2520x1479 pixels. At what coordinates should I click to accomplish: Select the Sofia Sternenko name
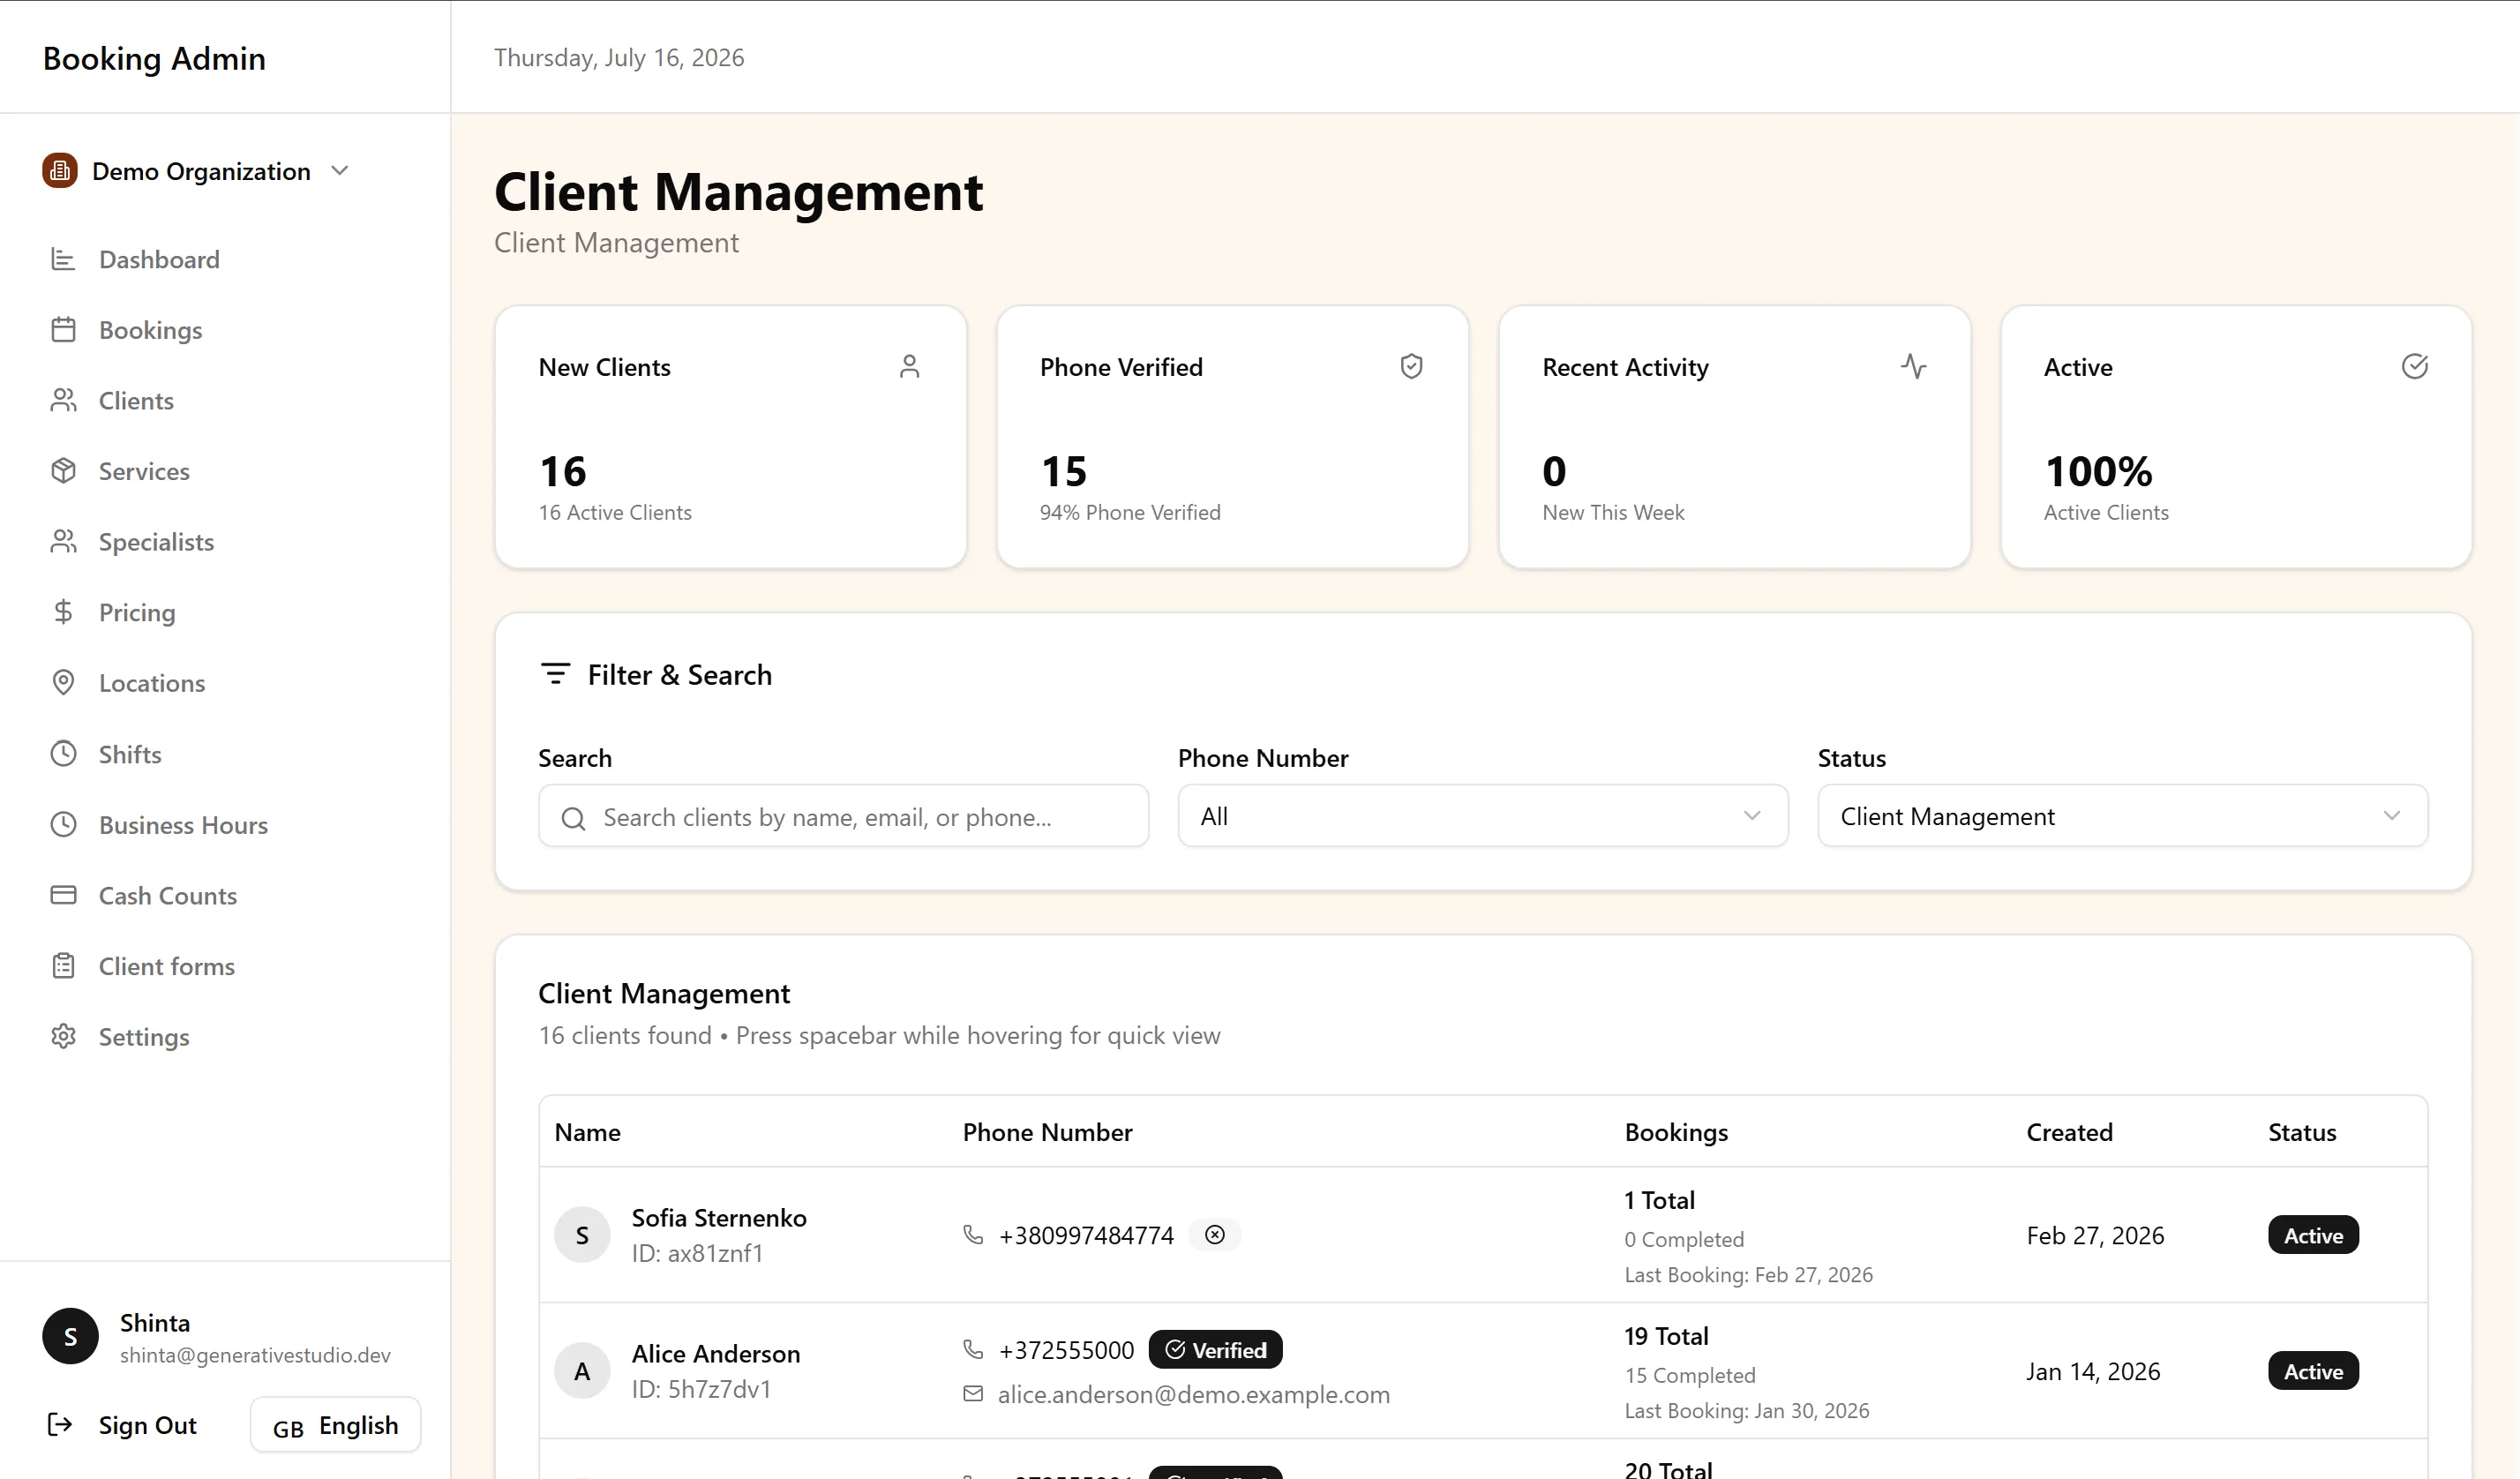click(x=719, y=1217)
